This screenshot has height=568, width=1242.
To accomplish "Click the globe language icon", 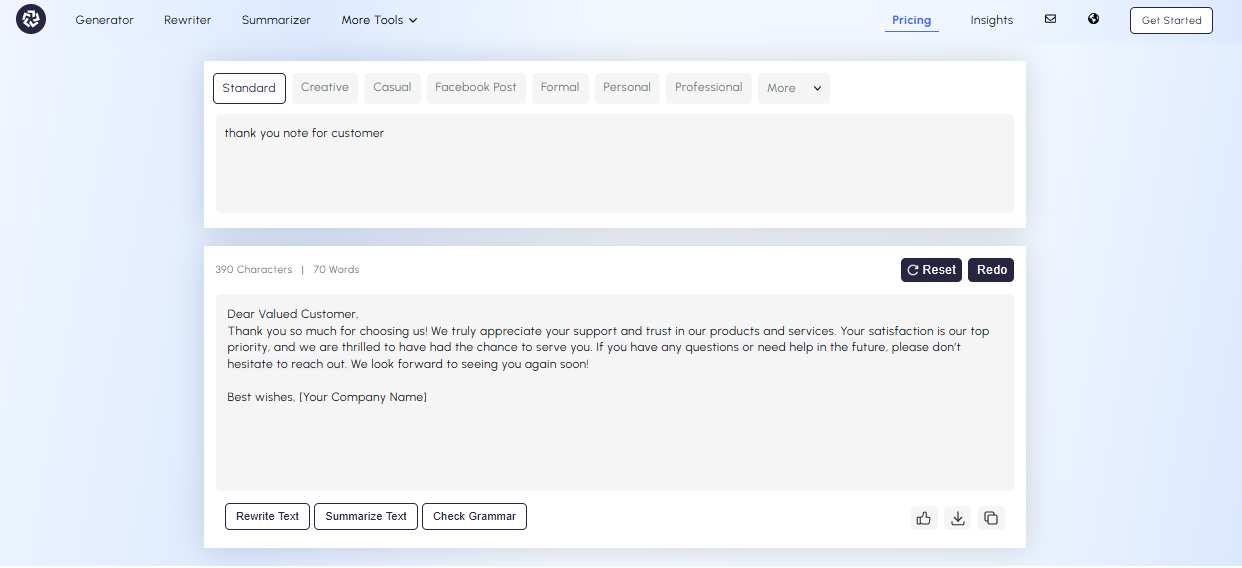I will [x=1094, y=19].
